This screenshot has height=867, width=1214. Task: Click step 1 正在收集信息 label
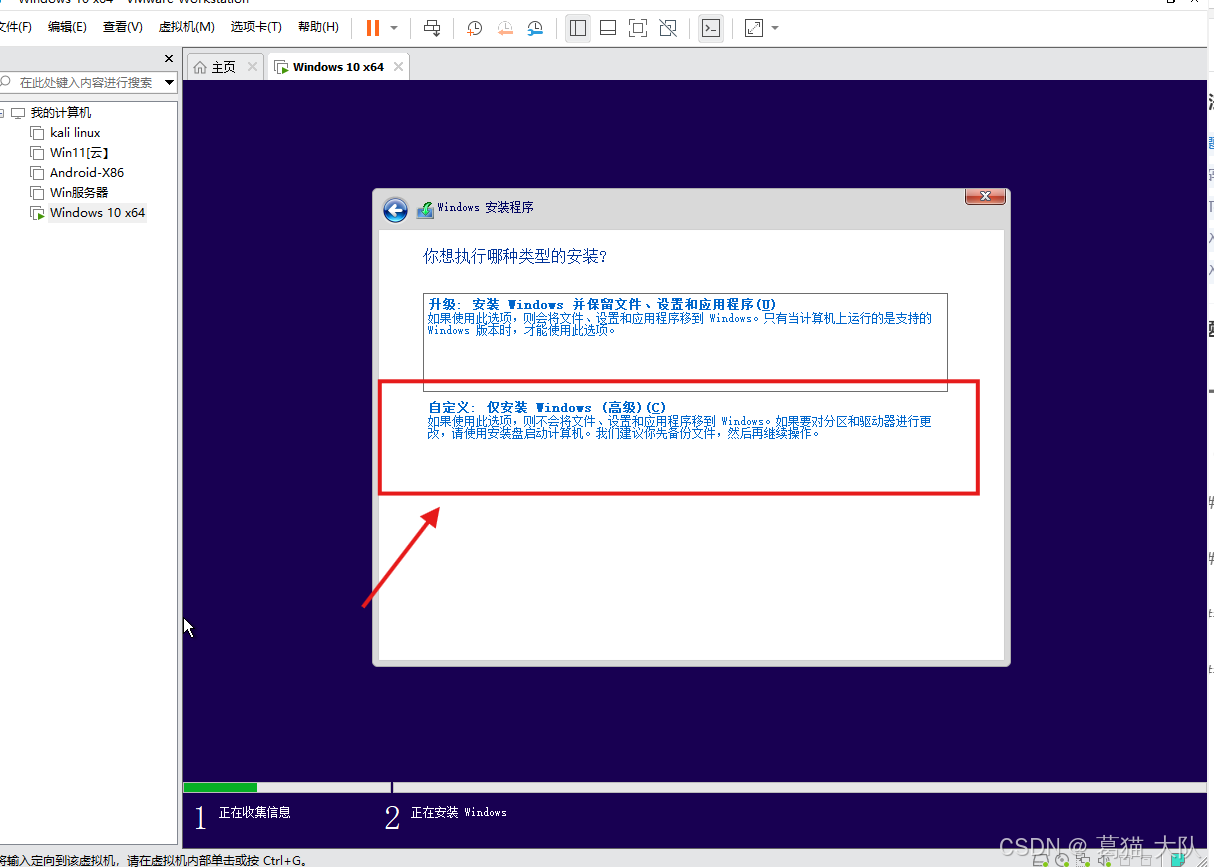pos(255,813)
